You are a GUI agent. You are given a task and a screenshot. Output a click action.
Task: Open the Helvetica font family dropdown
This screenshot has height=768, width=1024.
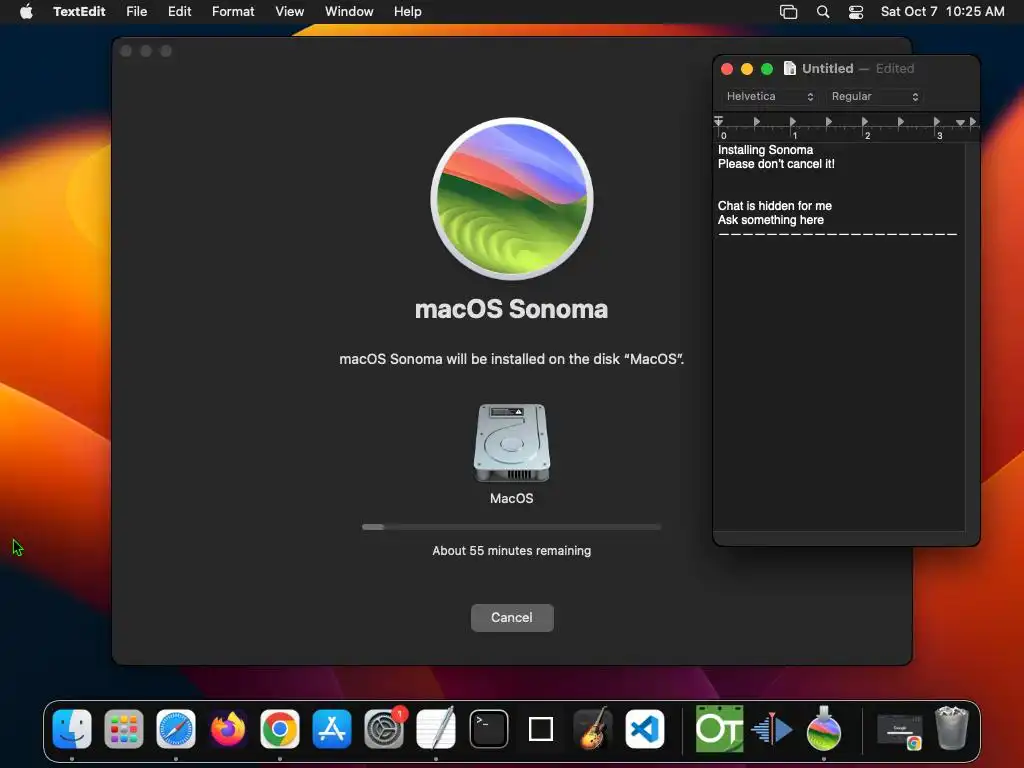point(771,96)
